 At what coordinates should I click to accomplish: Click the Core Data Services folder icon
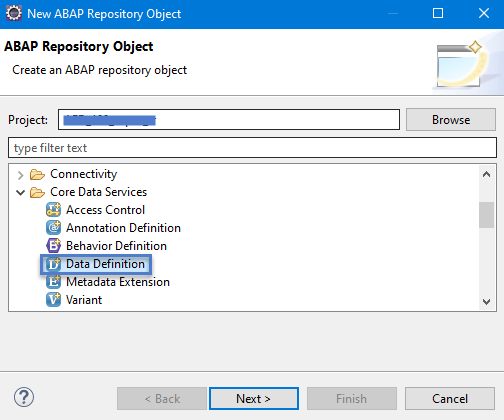click(x=37, y=192)
